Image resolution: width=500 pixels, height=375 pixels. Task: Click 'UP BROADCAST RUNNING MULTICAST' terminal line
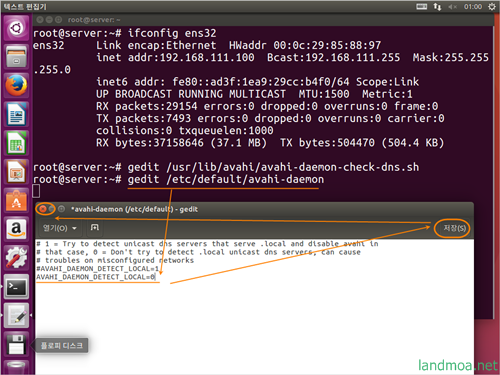point(191,94)
